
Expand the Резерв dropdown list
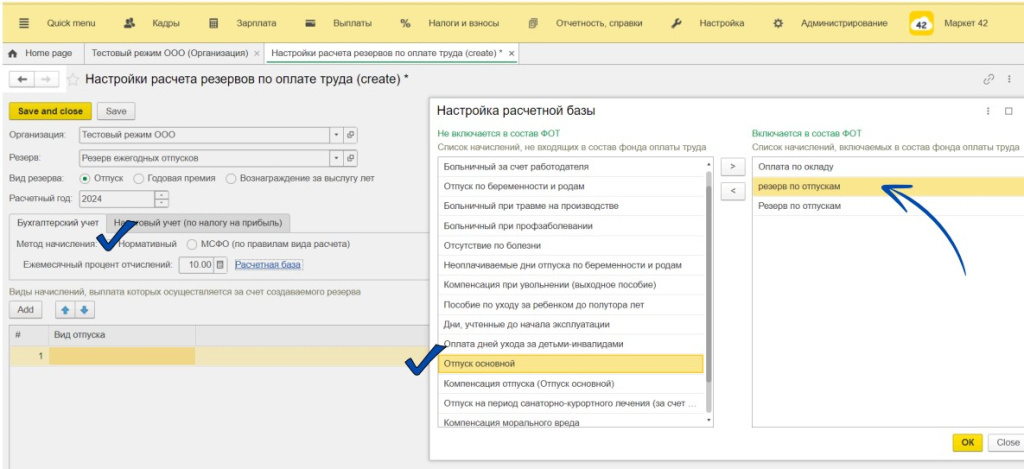click(x=336, y=157)
